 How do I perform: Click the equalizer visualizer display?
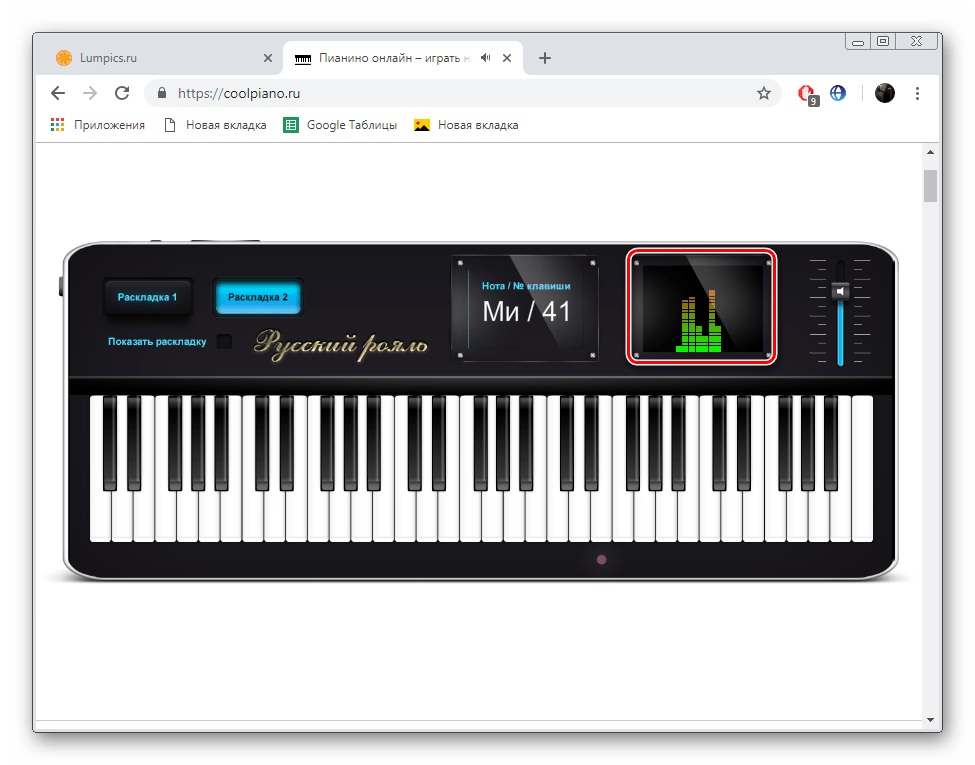(702, 307)
